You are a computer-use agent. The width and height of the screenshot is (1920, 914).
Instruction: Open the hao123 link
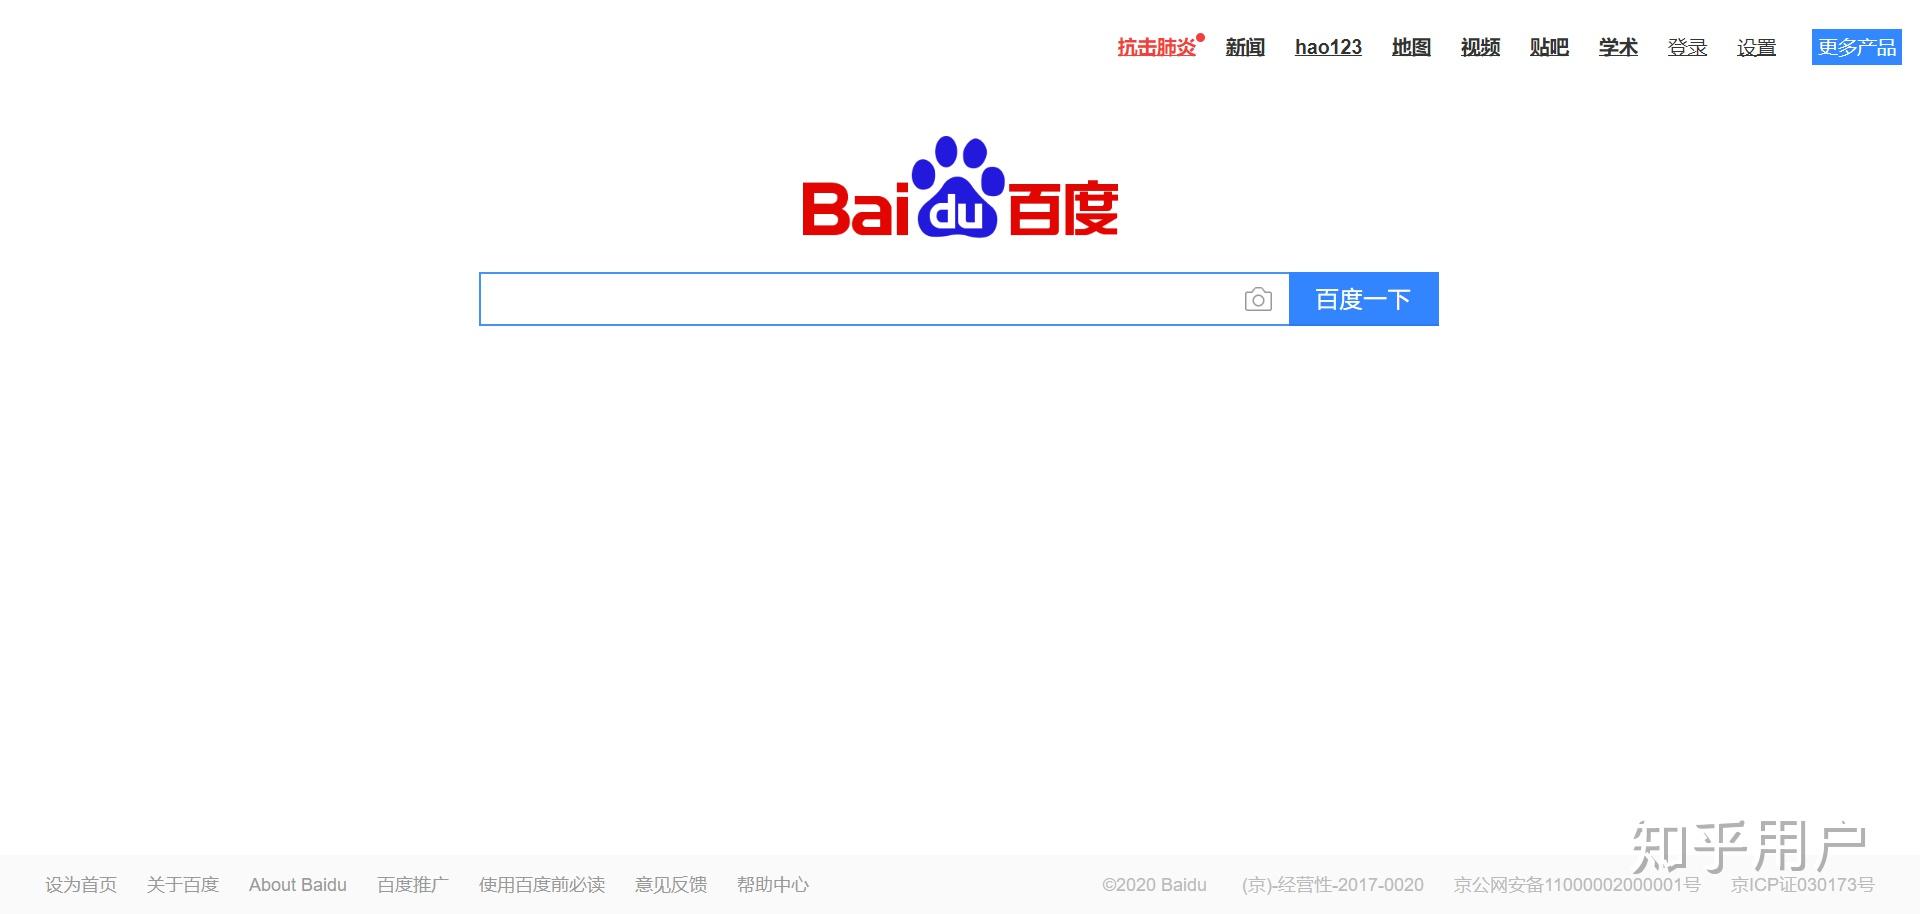(1328, 47)
